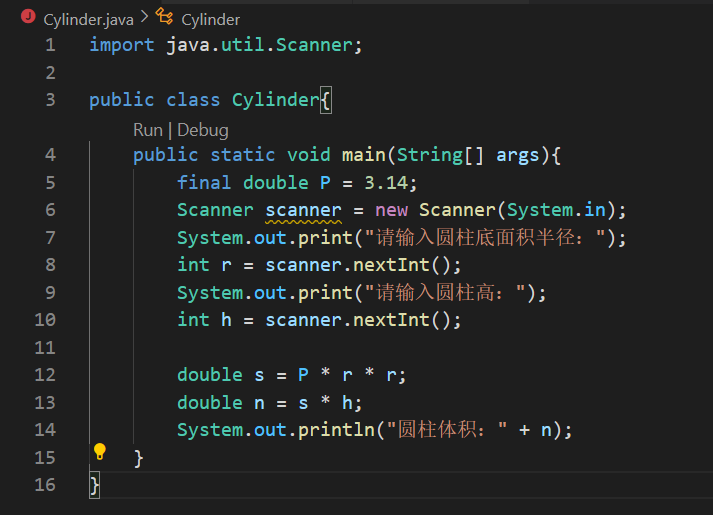713x515 pixels.
Task: Click Run above main method
Action: pos(148,130)
